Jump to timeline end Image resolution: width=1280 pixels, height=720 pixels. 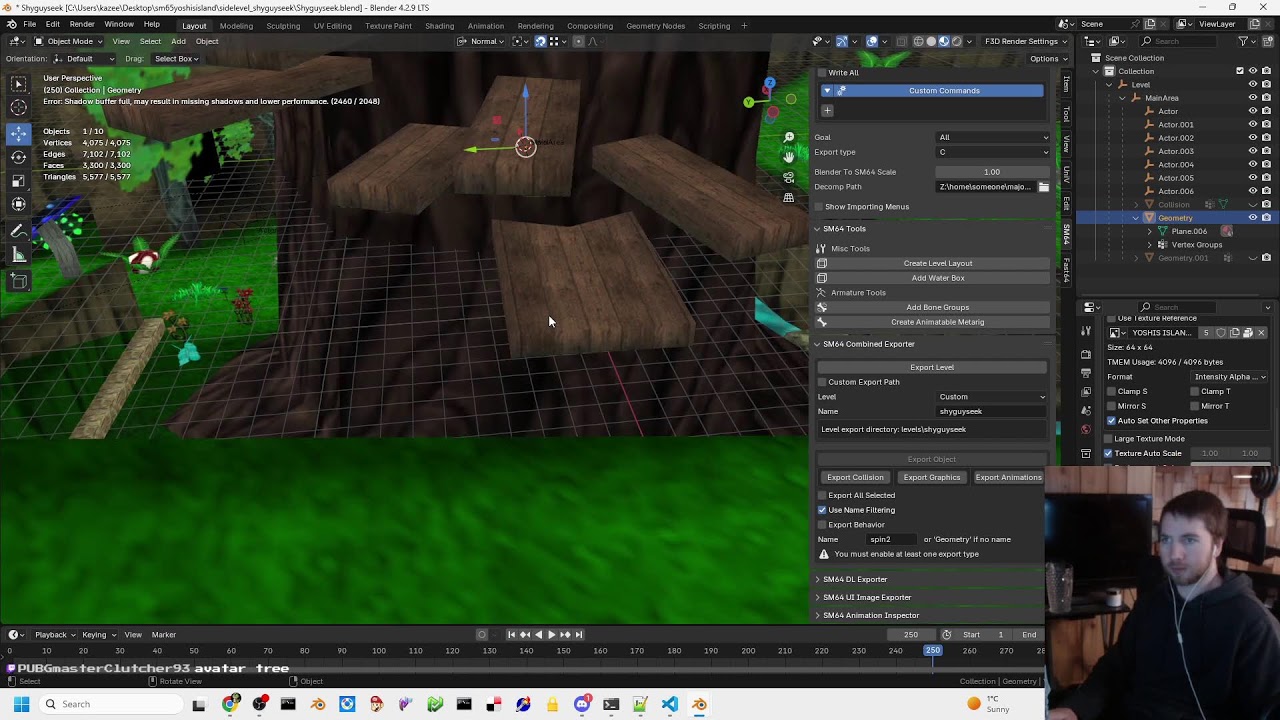tap(578, 635)
